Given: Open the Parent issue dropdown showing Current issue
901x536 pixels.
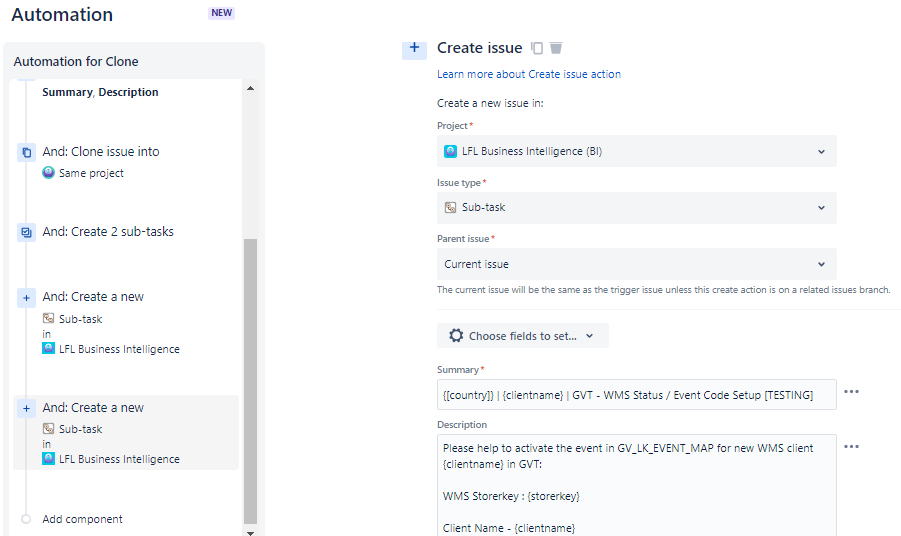Looking at the screenshot, I should click(x=637, y=264).
